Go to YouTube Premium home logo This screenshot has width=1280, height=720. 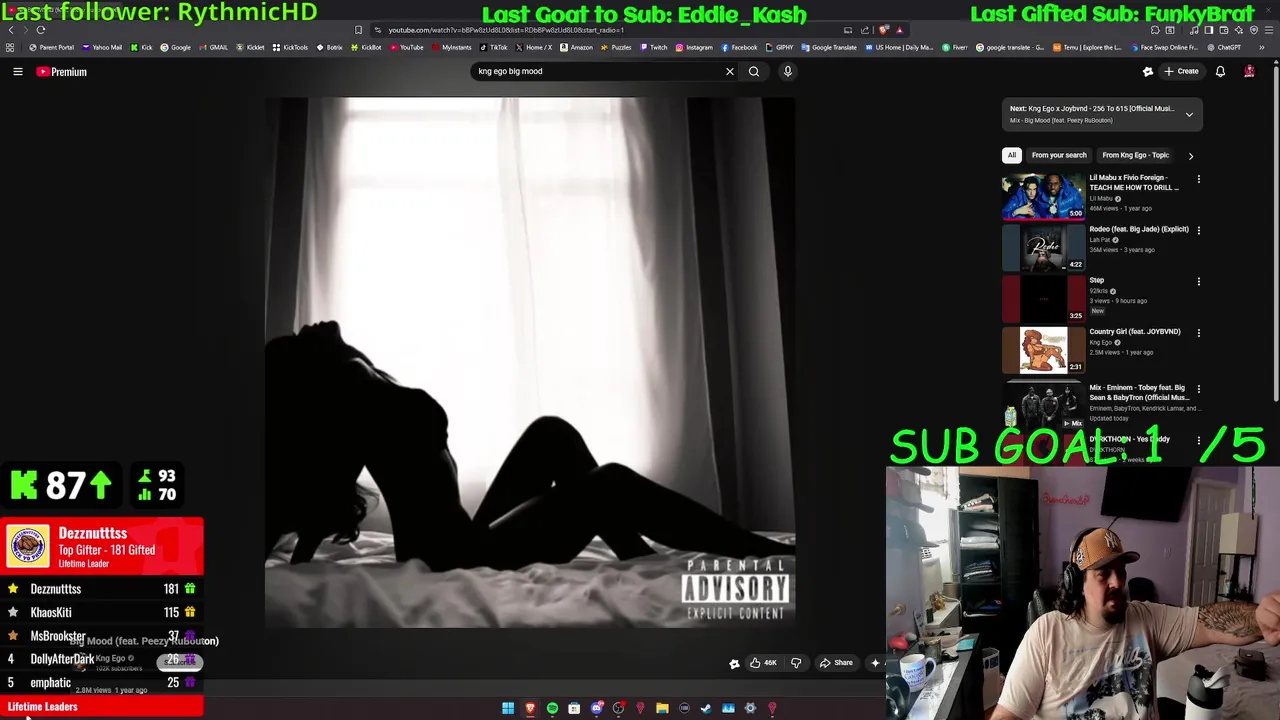(62, 72)
